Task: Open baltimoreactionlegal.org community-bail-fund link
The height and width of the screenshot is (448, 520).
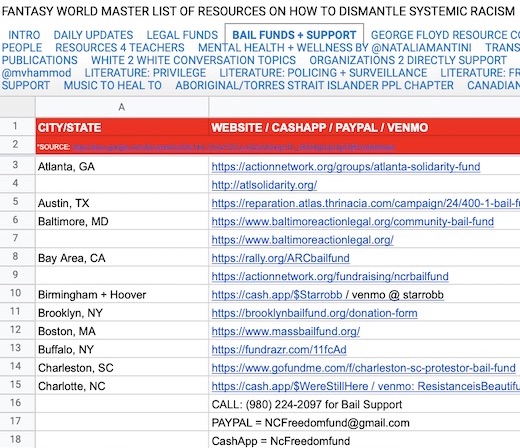Action: (x=352, y=222)
